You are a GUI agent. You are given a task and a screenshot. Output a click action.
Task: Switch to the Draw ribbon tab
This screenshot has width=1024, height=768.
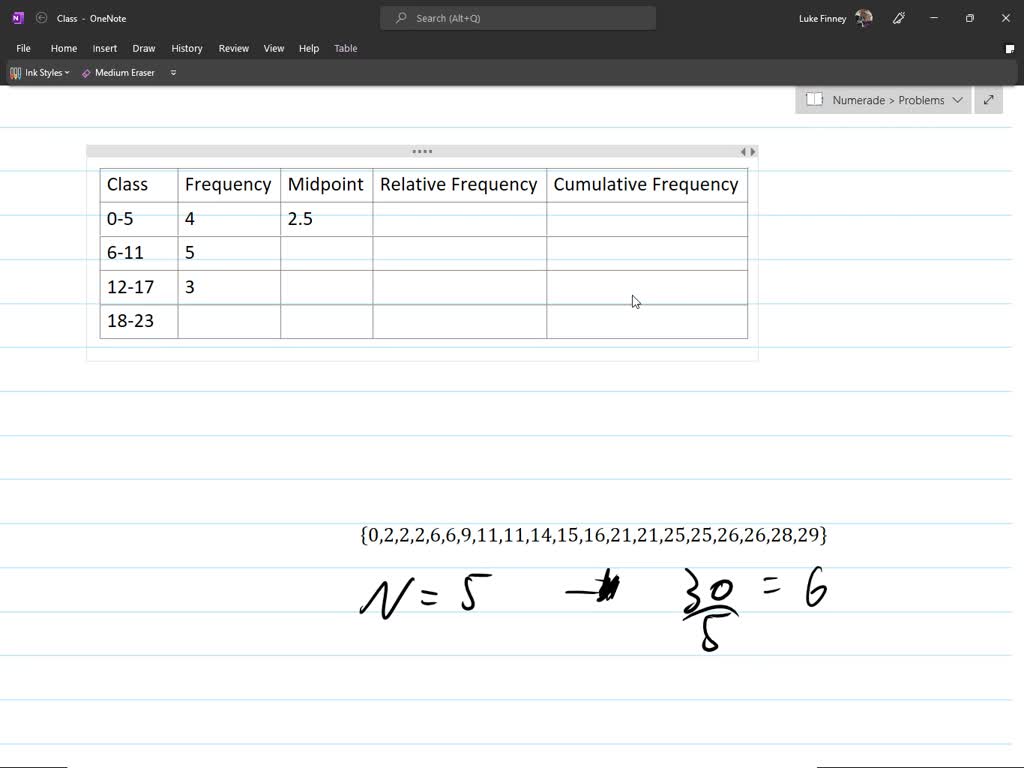[143, 48]
